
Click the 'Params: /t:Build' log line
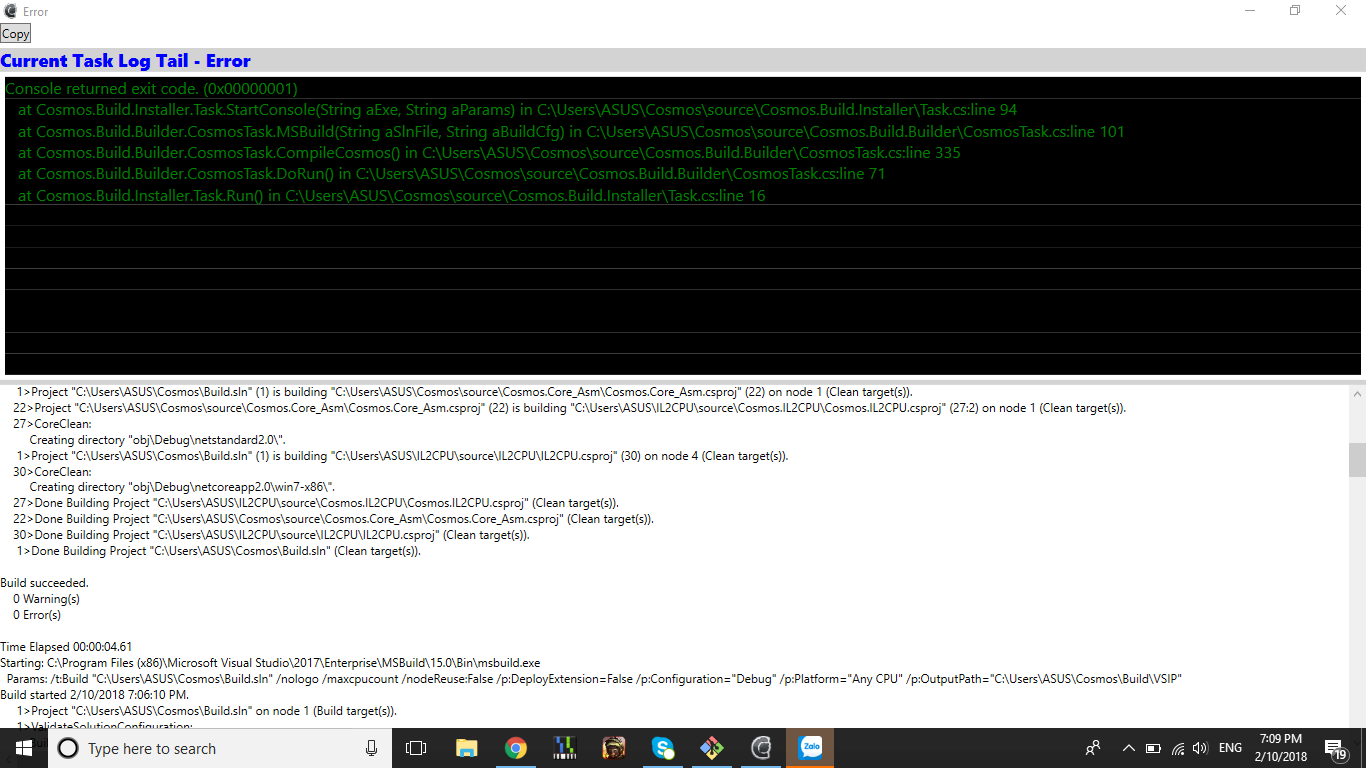click(594, 679)
